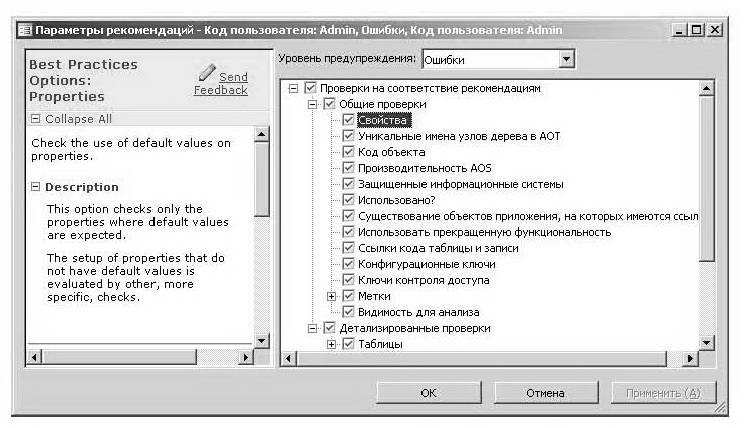This screenshot has height=428, width=744.
Task: Click the Collapse All minus icon
Action: 36,118
